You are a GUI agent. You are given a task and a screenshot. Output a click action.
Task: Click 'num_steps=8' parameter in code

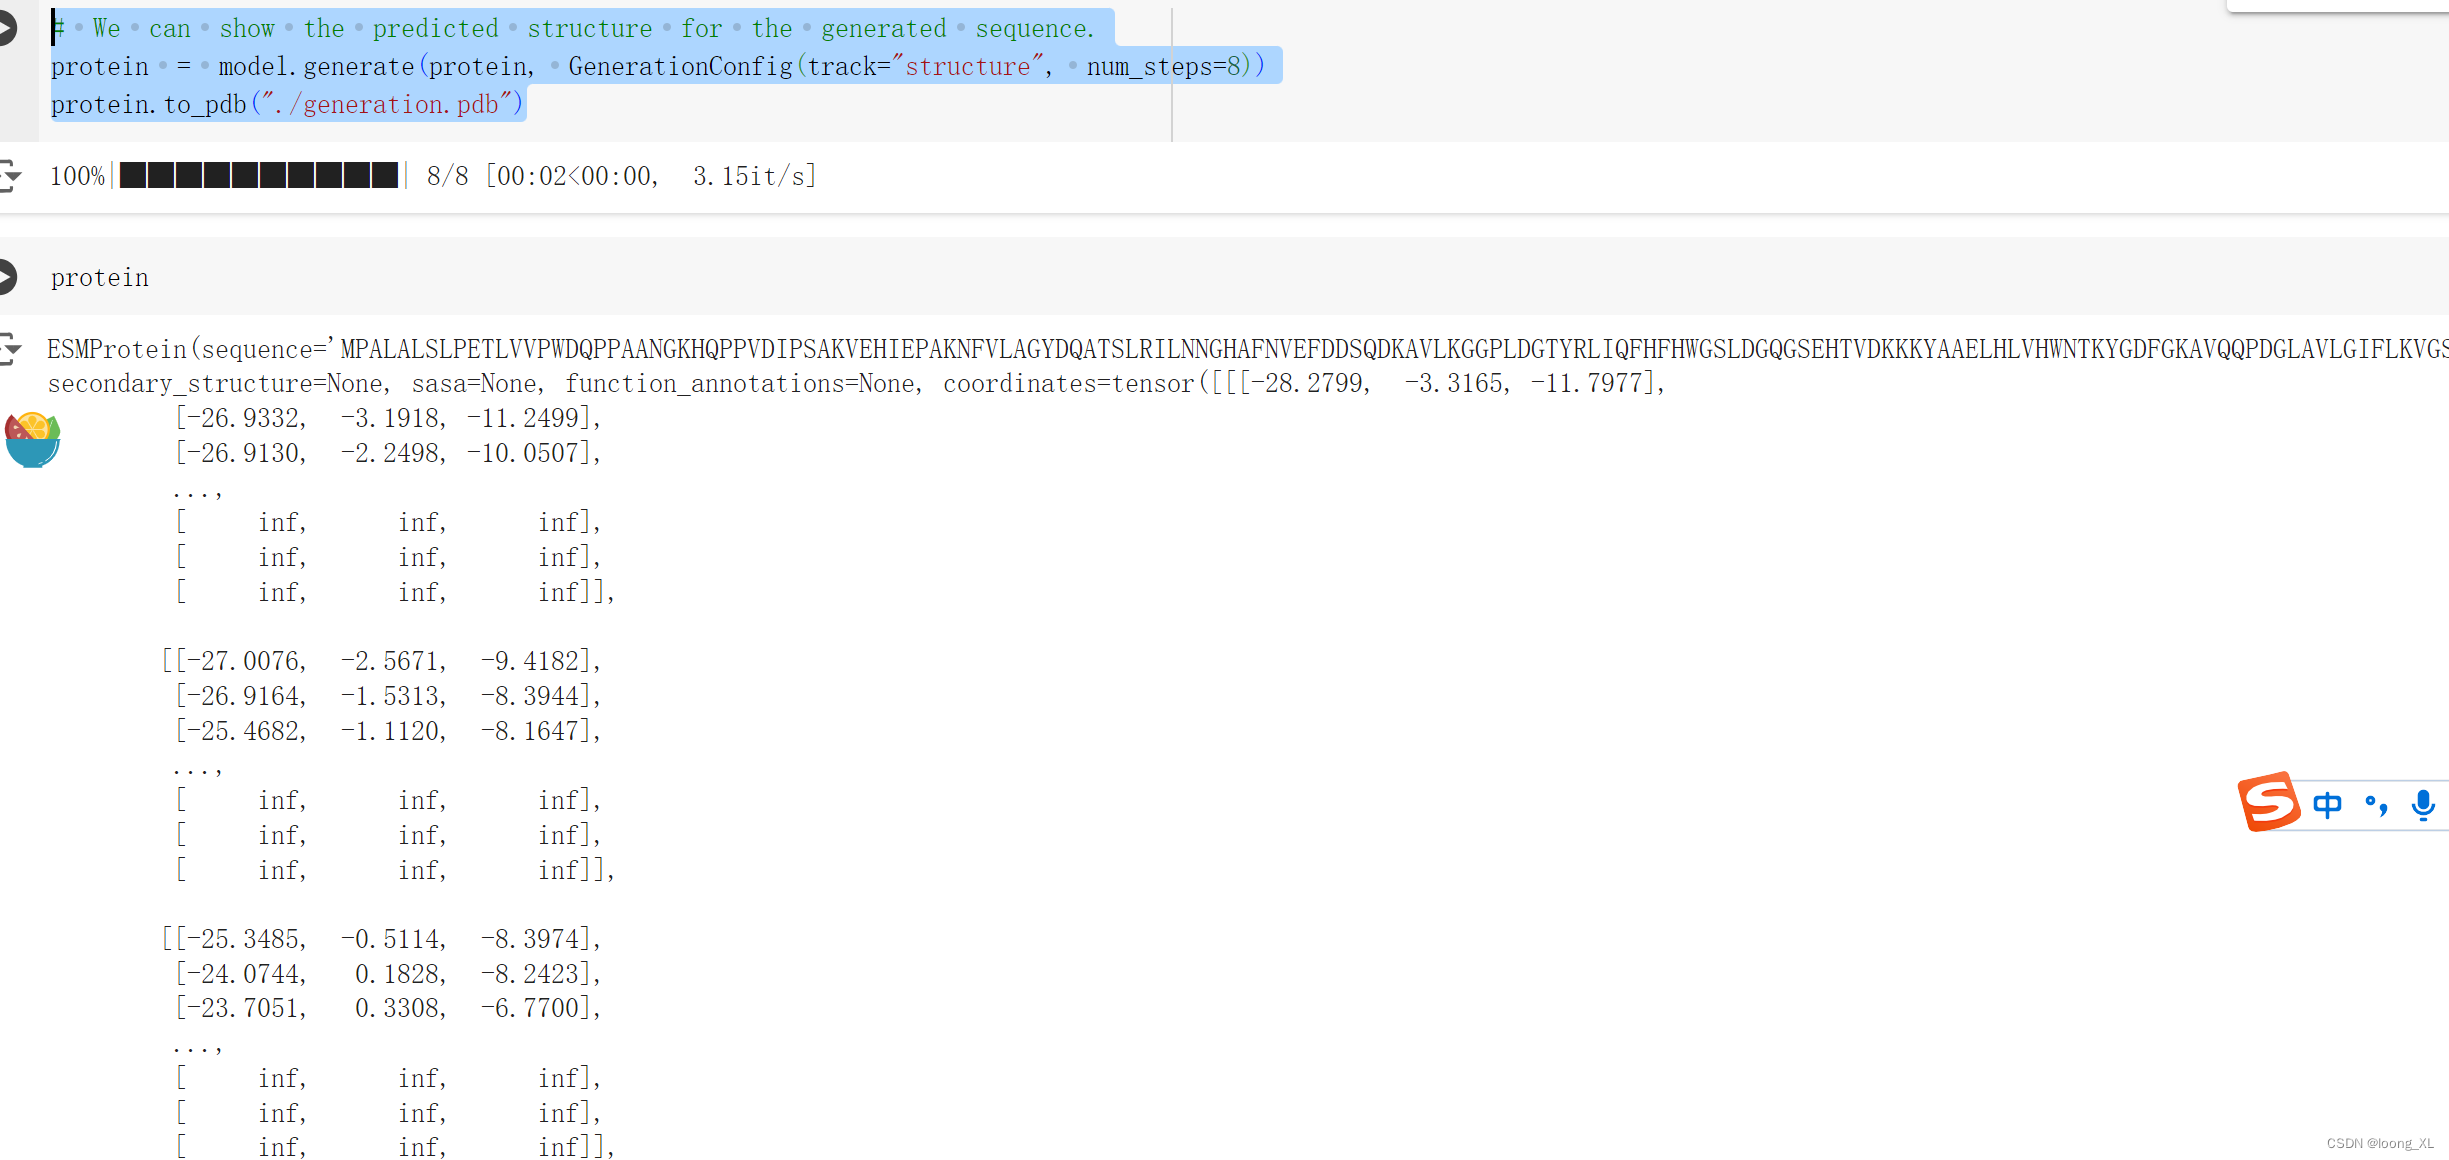pos(1163,66)
